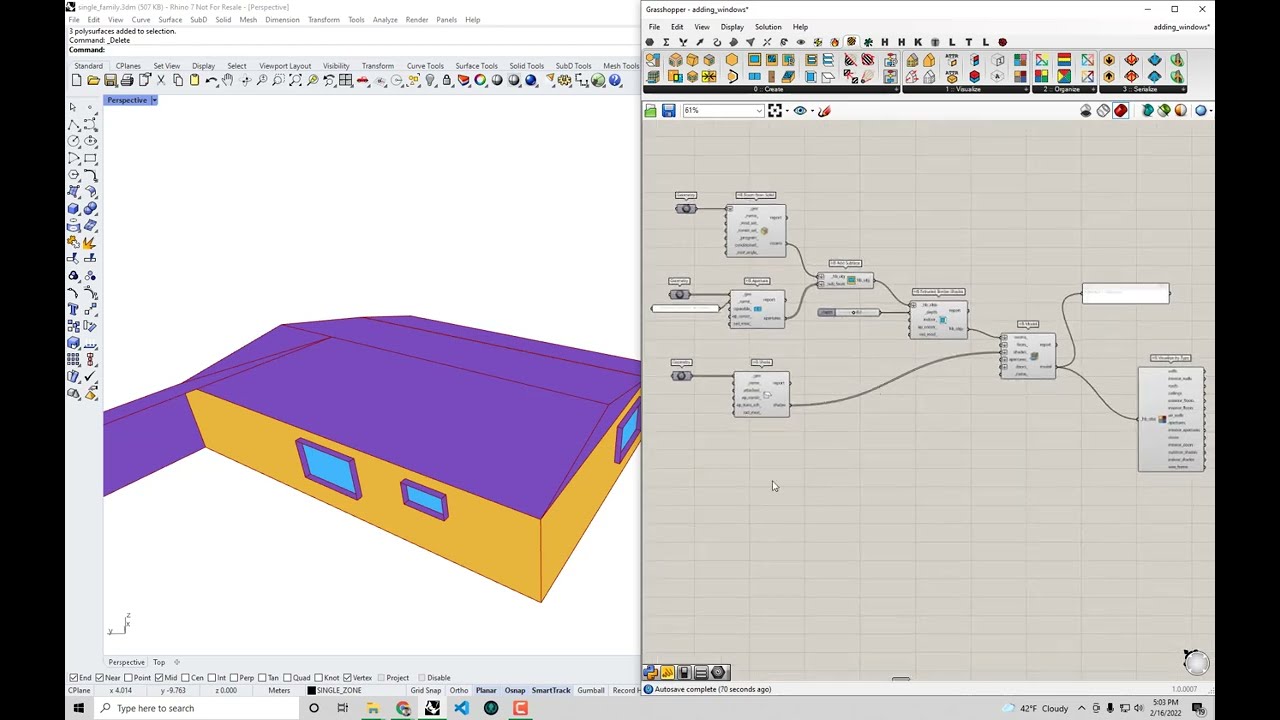Viewport: 1280px width, 720px height.
Task: Select the red shaded preview mode icon
Action: pyautogui.click(x=1120, y=110)
